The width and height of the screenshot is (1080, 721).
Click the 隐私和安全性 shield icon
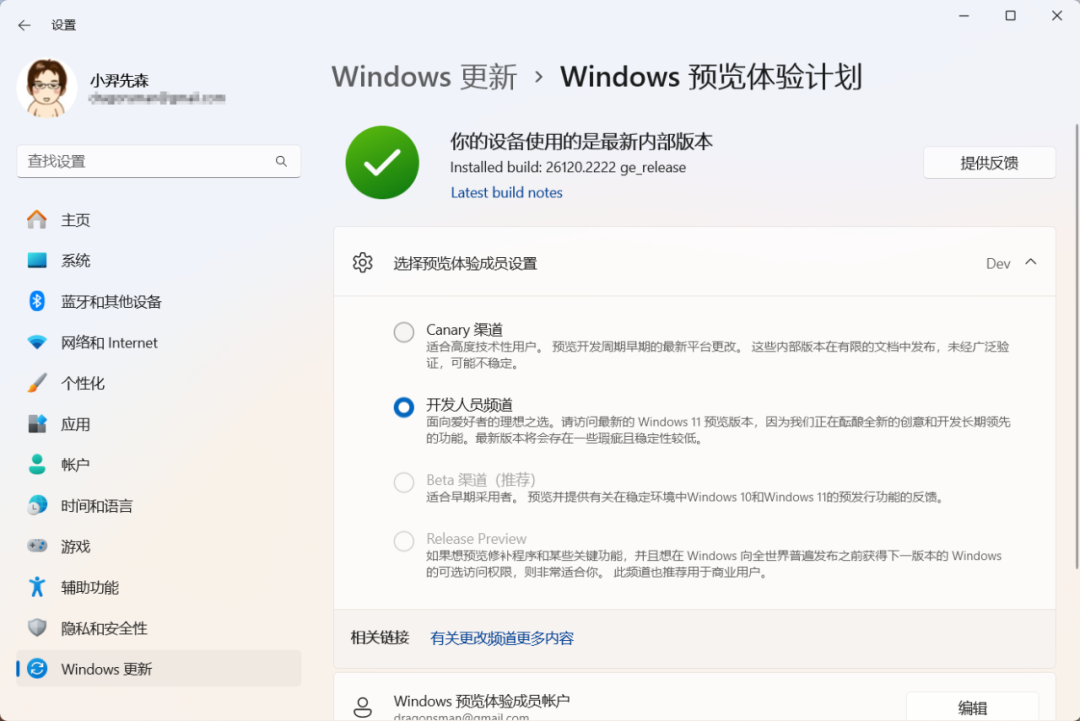[x=37, y=627]
